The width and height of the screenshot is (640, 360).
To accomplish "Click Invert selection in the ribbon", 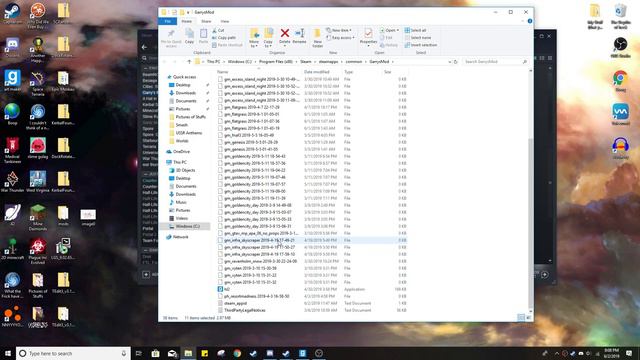I will 420,45.
